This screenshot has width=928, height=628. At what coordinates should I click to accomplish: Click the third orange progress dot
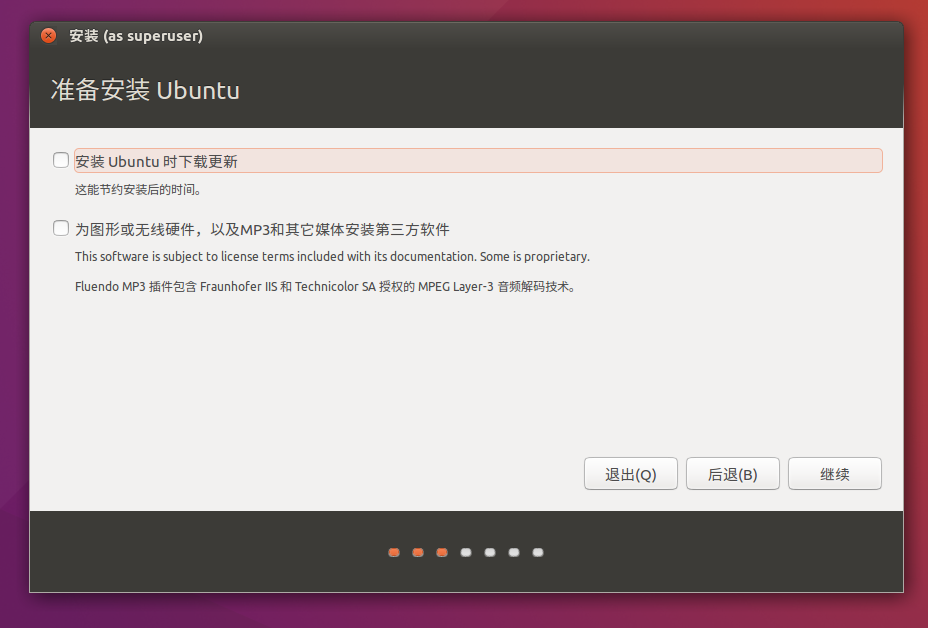pos(441,551)
